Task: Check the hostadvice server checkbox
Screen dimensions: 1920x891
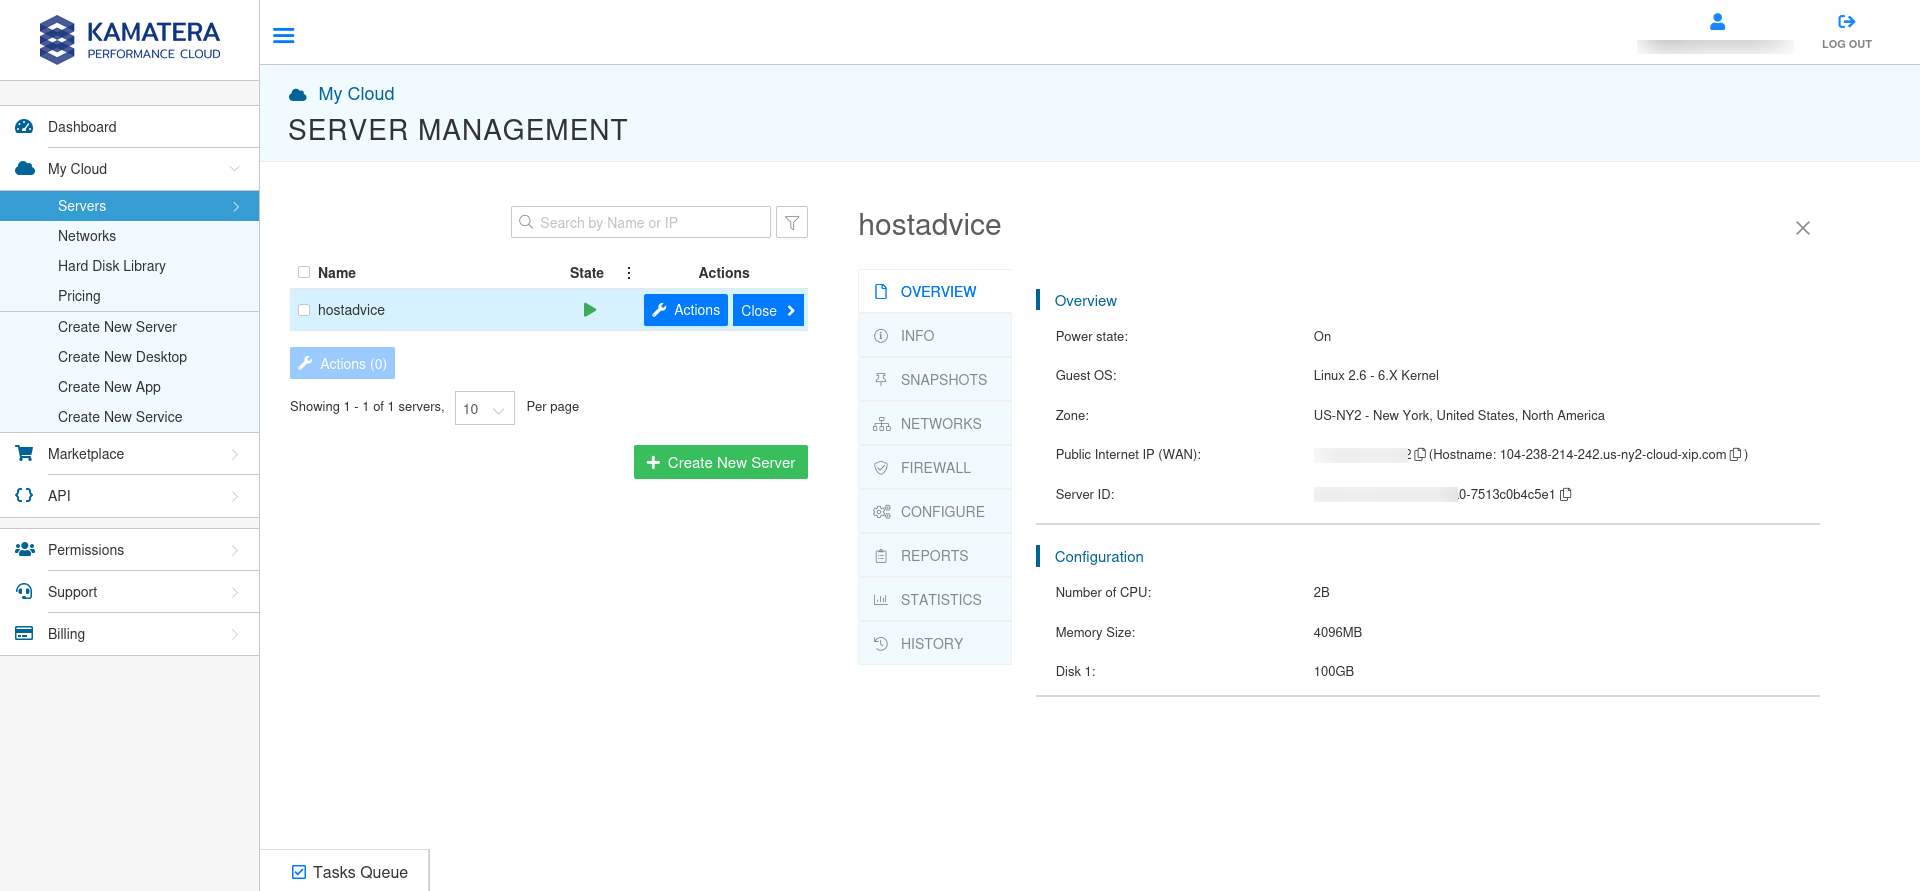Action: [304, 310]
